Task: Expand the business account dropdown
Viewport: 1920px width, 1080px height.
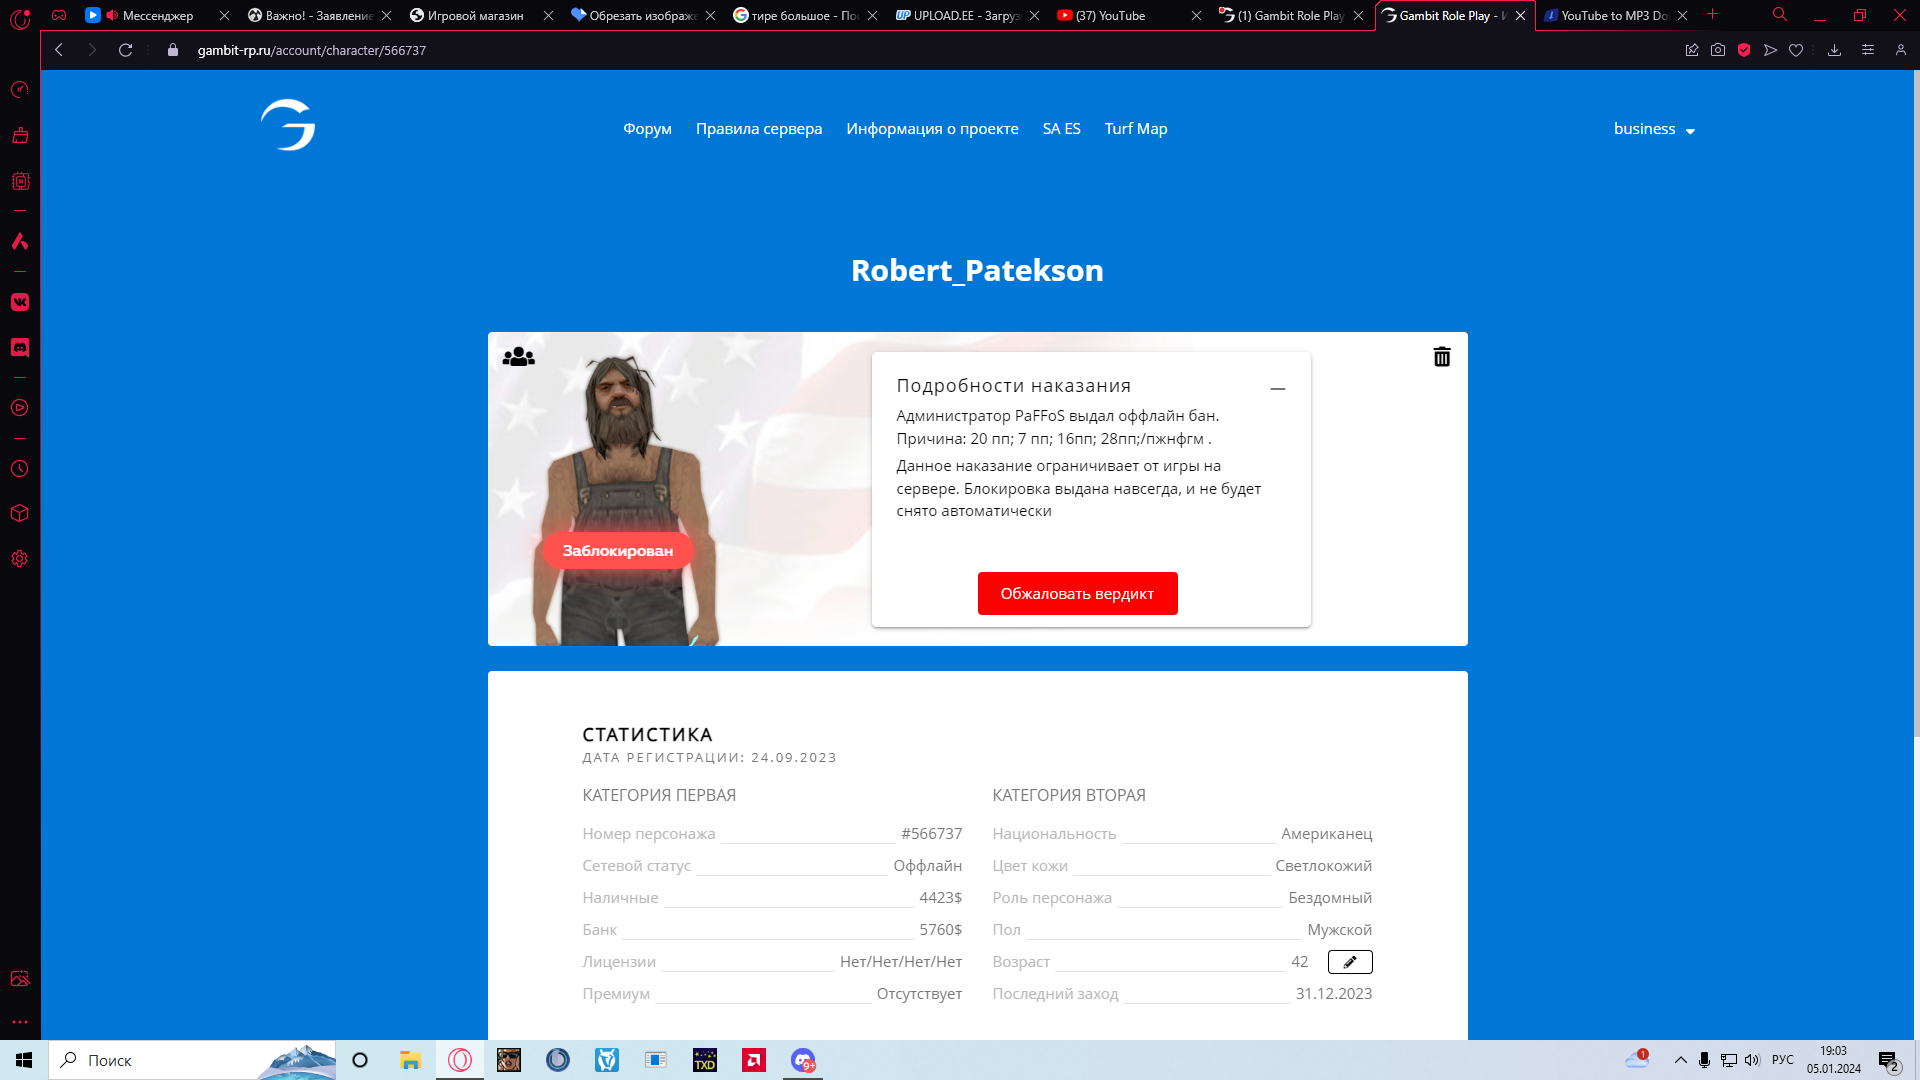Action: pyautogui.click(x=1654, y=129)
